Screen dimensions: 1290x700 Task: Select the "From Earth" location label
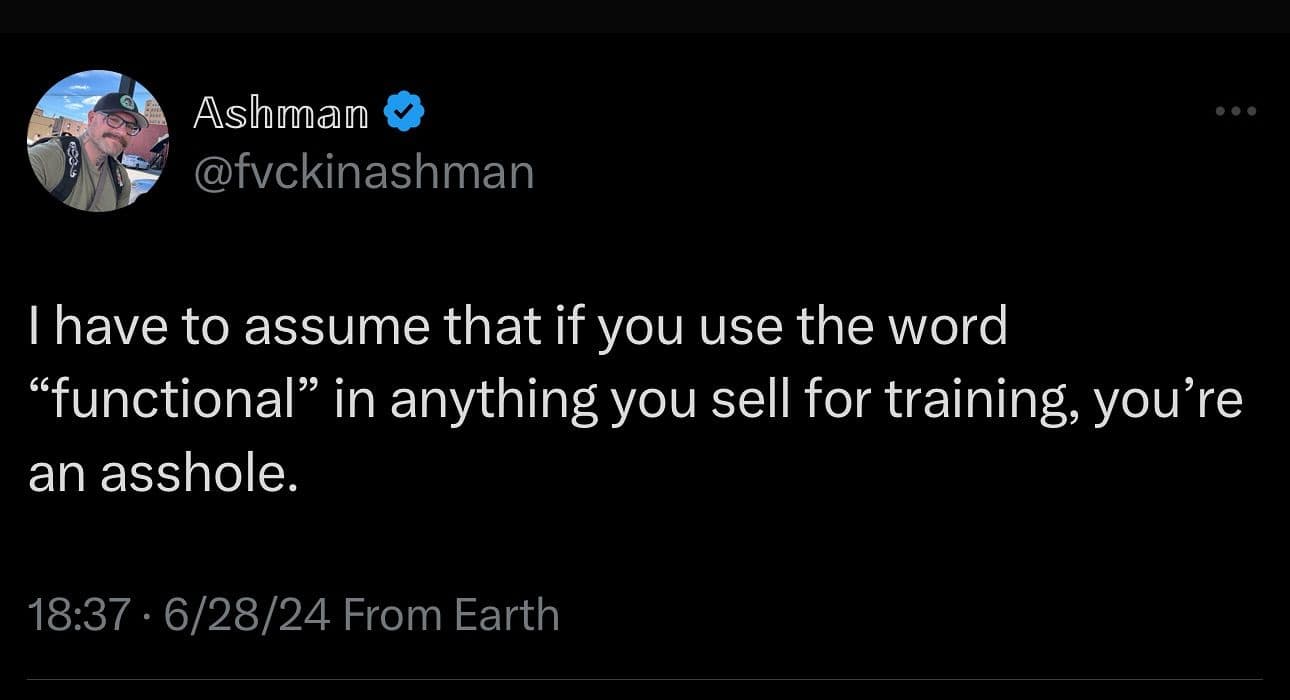[451, 614]
